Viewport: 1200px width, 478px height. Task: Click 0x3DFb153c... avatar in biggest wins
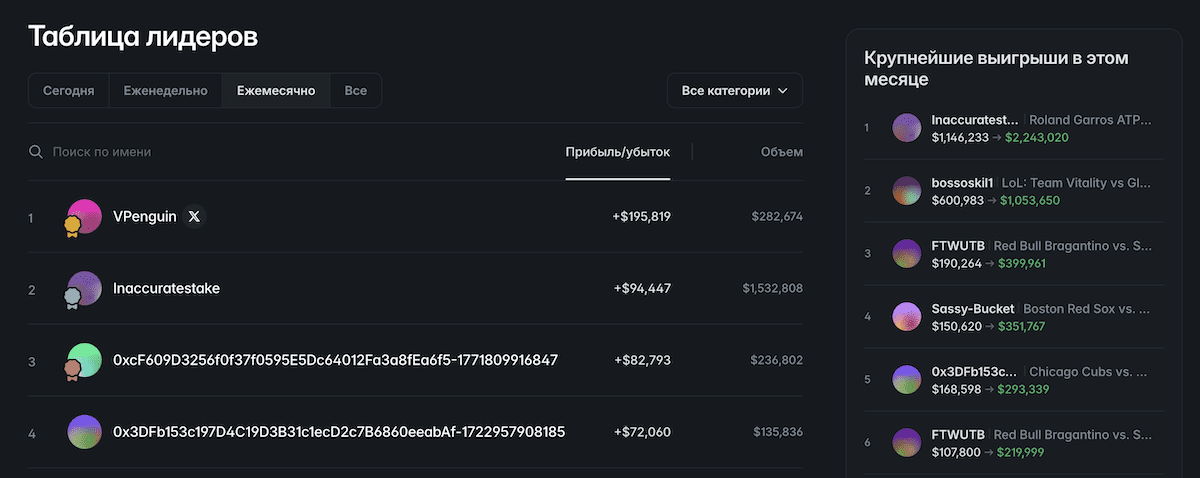(x=906, y=379)
